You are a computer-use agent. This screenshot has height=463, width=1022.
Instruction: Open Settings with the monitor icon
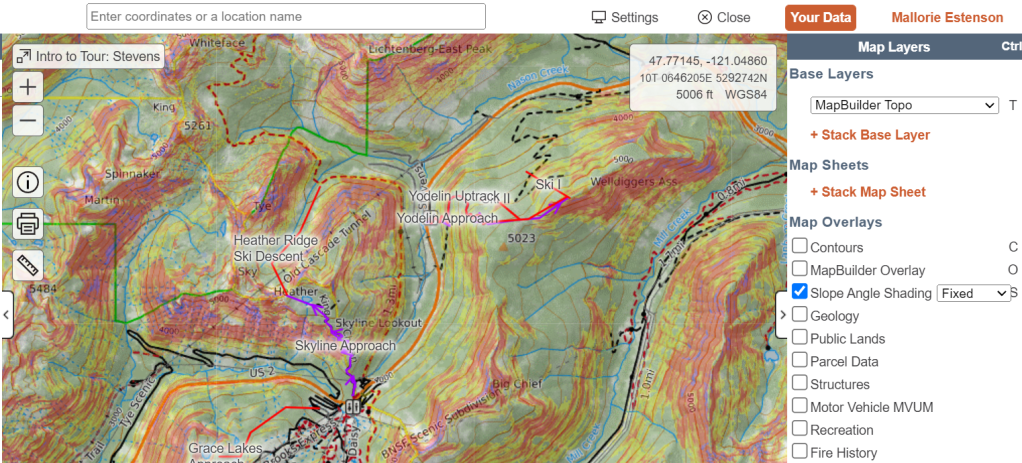(x=624, y=17)
